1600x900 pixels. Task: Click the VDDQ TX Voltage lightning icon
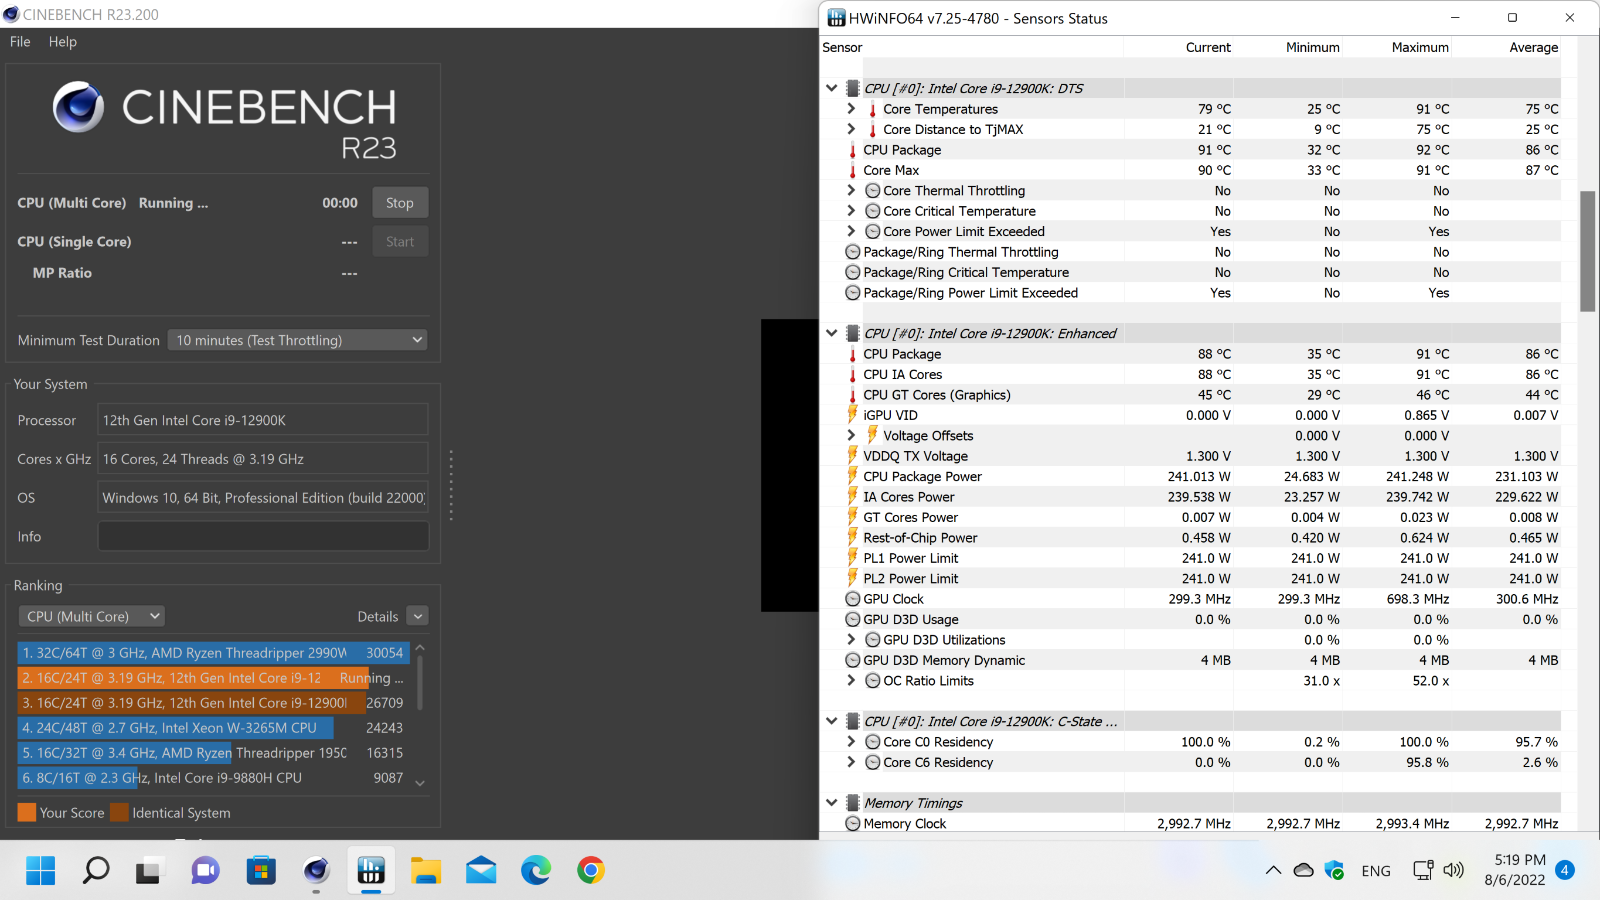(853, 455)
